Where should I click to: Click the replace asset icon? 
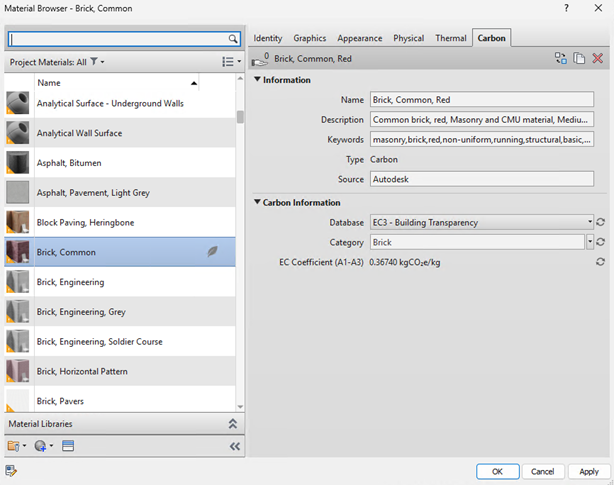[x=562, y=59]
